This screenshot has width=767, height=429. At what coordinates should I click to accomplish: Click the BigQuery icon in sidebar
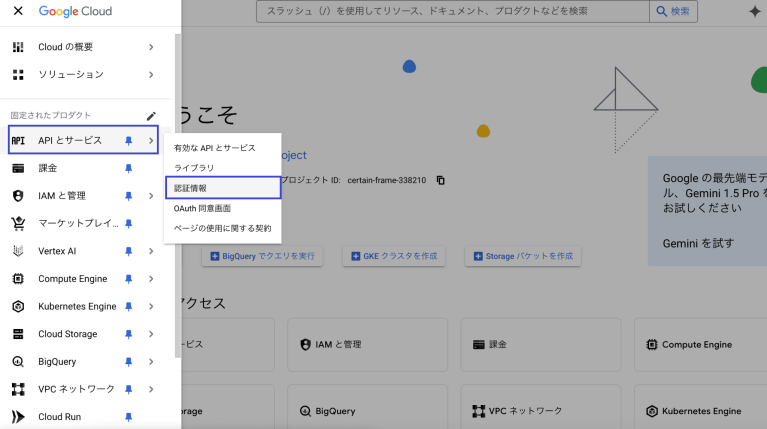click(18, 362)
